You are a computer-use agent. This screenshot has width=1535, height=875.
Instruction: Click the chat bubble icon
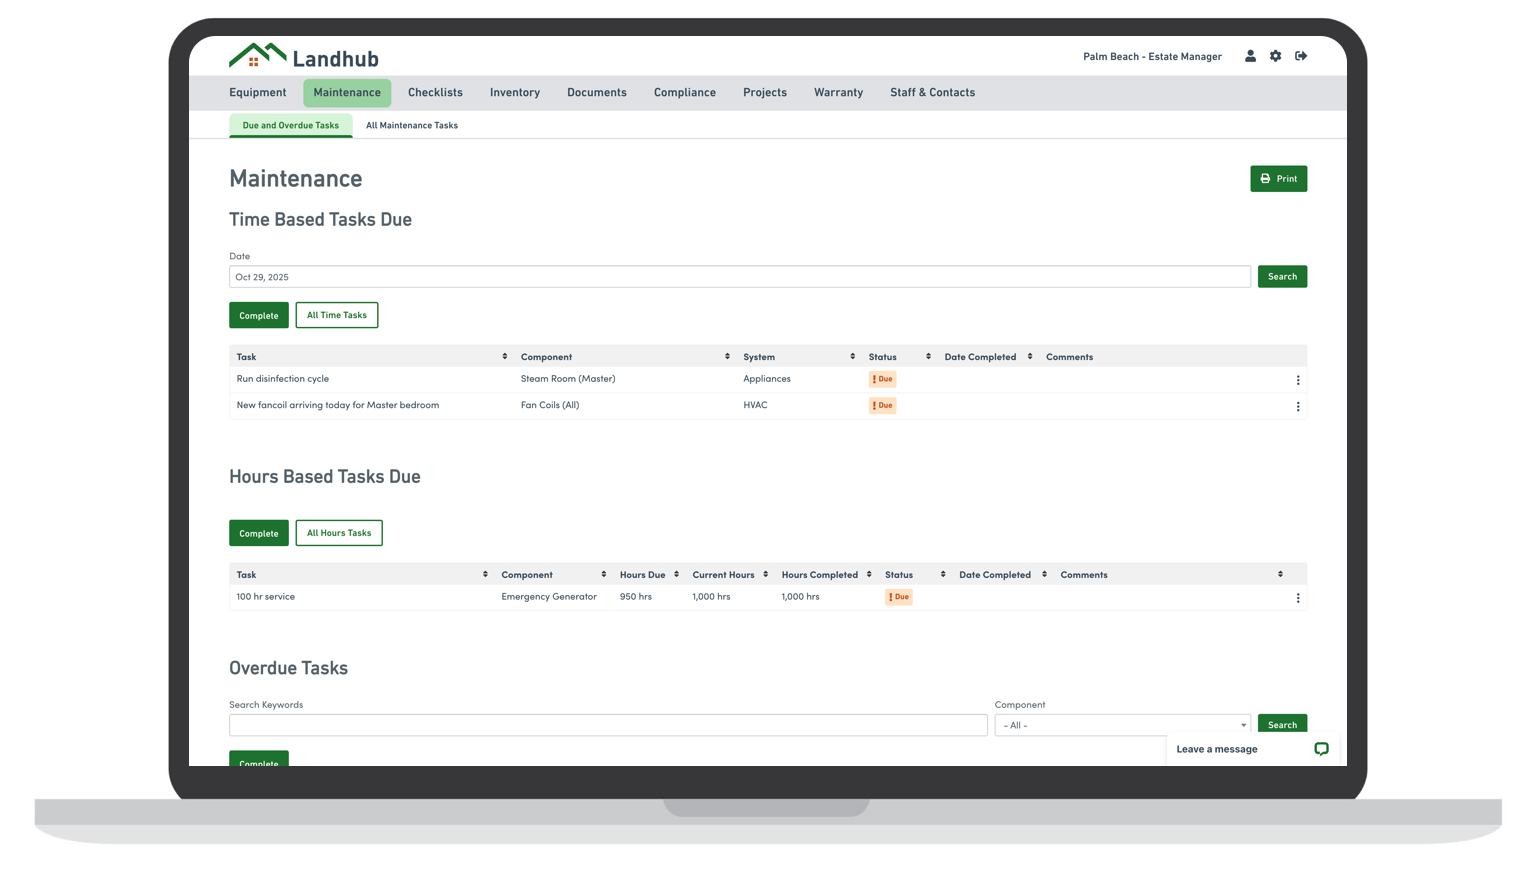coord(1321,749)
